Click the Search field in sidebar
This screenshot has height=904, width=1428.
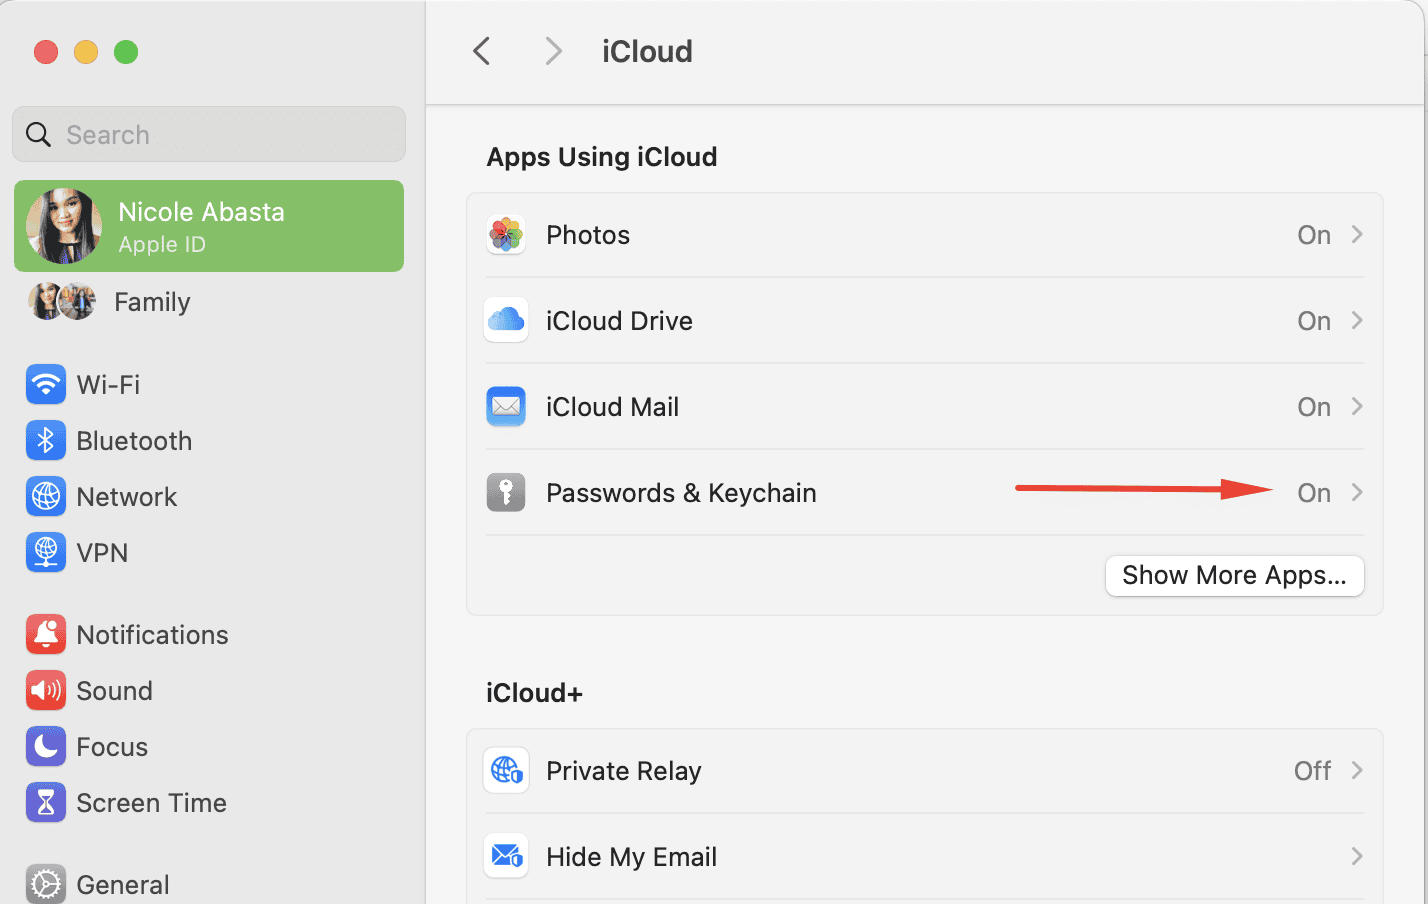(209, 135)
